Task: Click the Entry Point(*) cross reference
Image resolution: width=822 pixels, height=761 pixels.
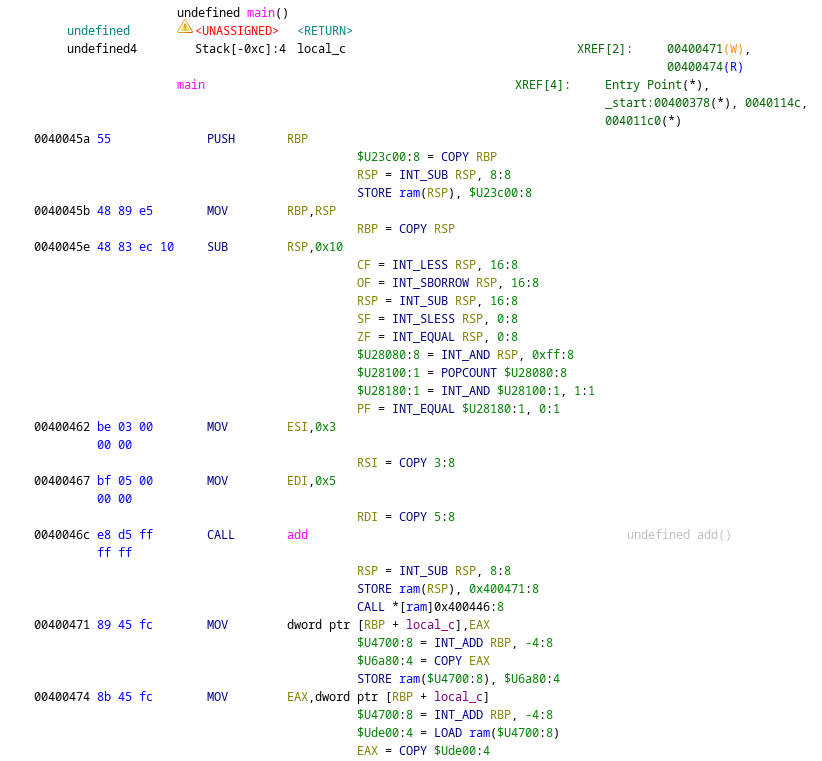Action: point(653,85)
